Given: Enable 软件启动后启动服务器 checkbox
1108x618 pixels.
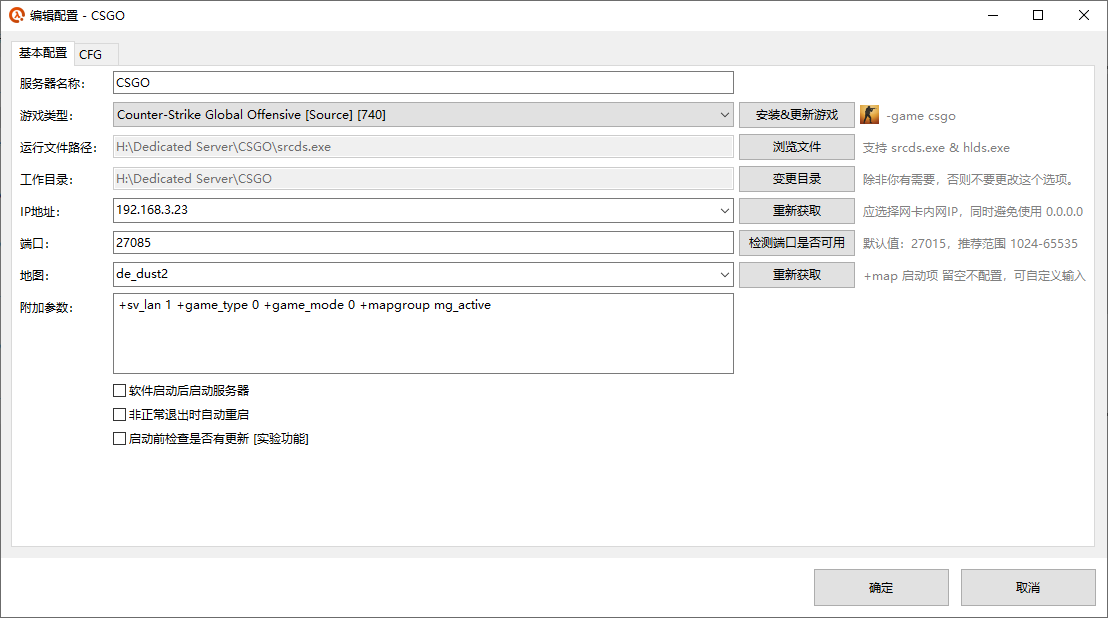Looking at the screenshot, I should (120, 391).
